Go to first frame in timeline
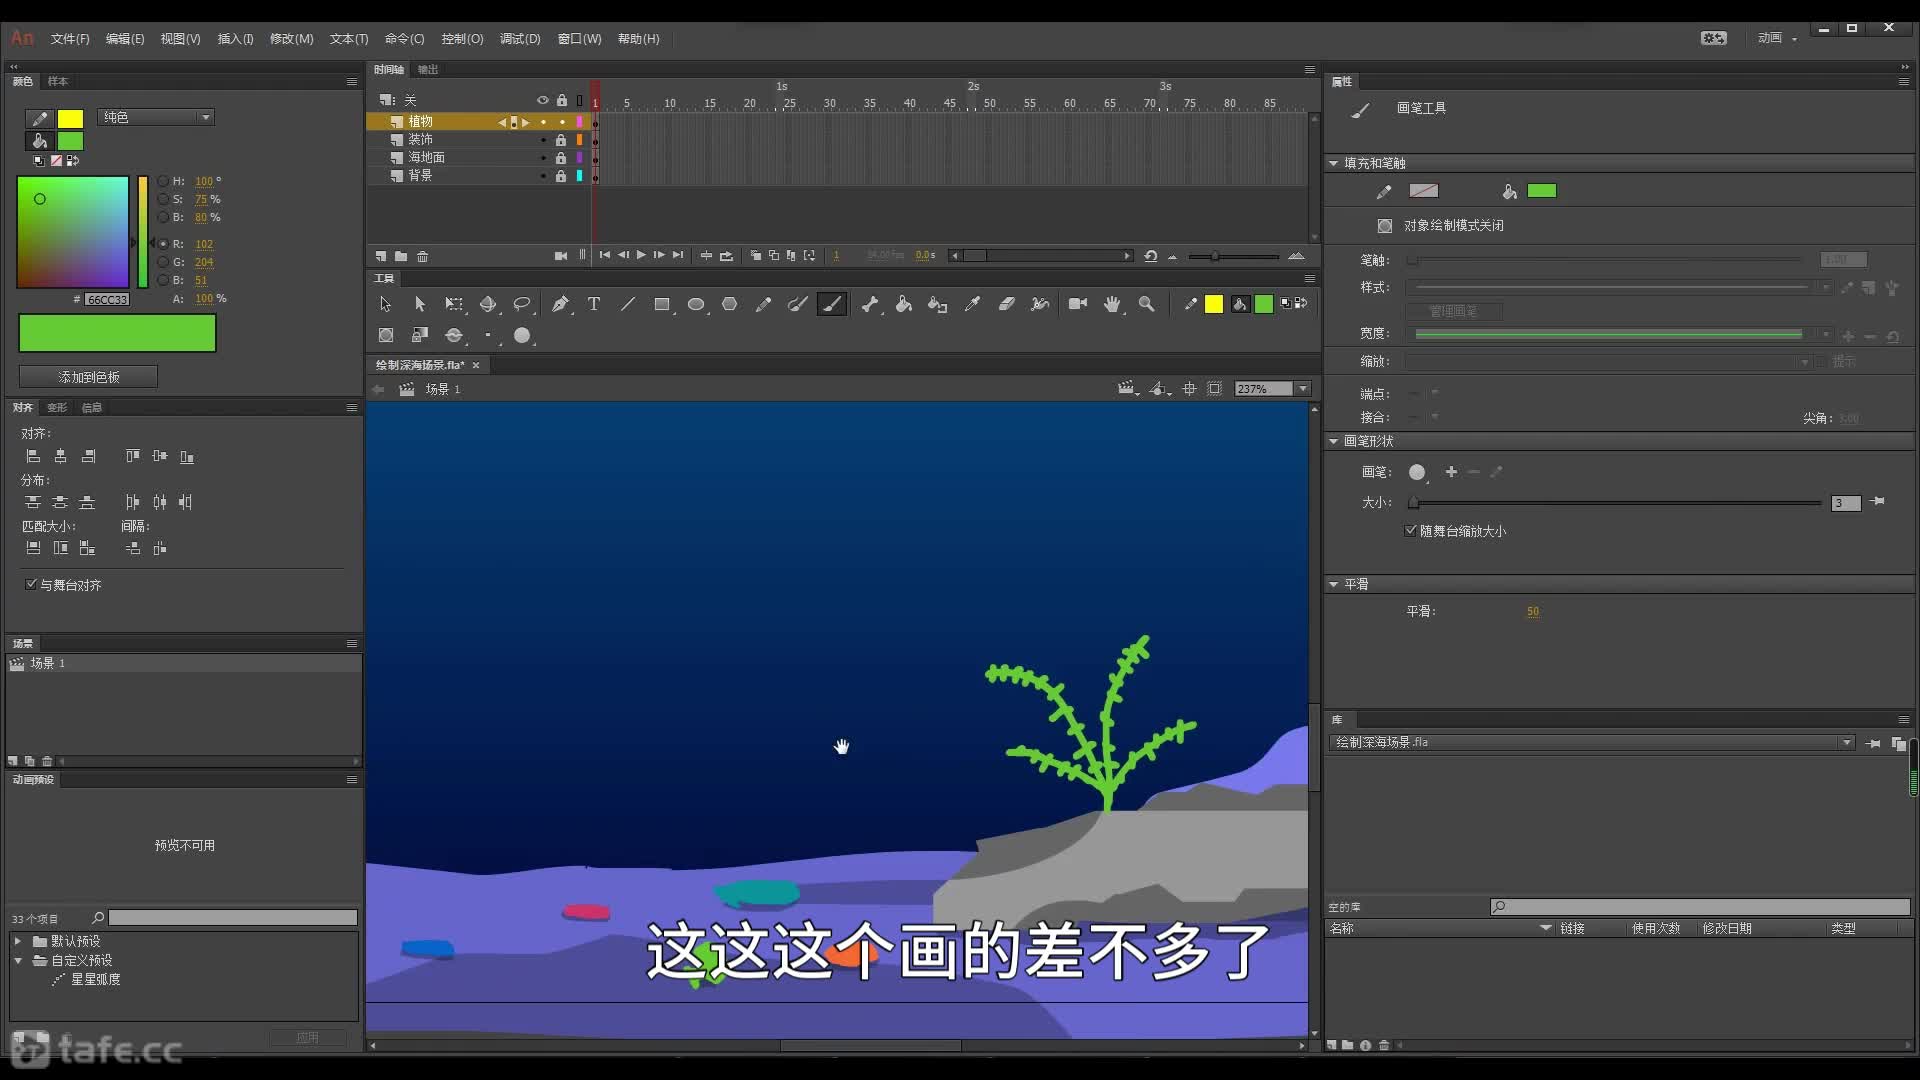This screenshot has height=1080, width=1920. [x=605, y=255]
